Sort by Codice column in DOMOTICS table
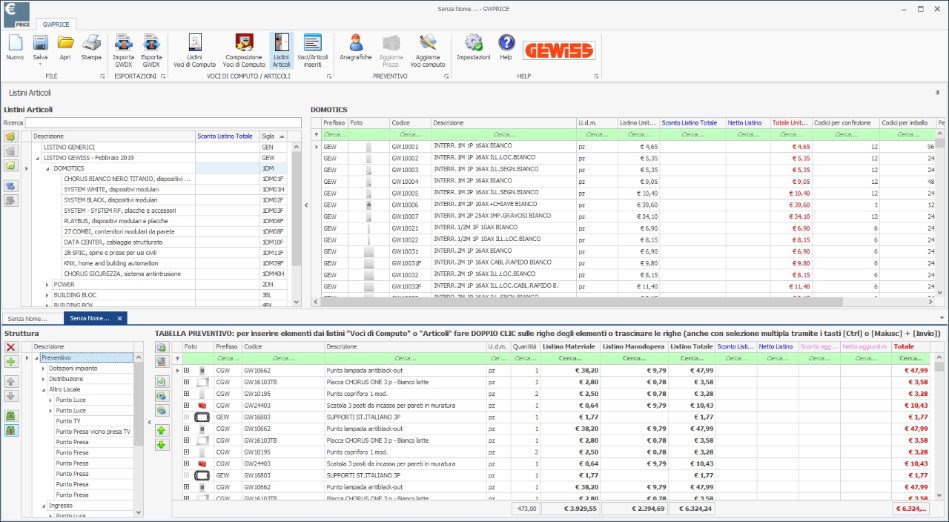Screen dimensions: 949x522 [x=410, y=123]
